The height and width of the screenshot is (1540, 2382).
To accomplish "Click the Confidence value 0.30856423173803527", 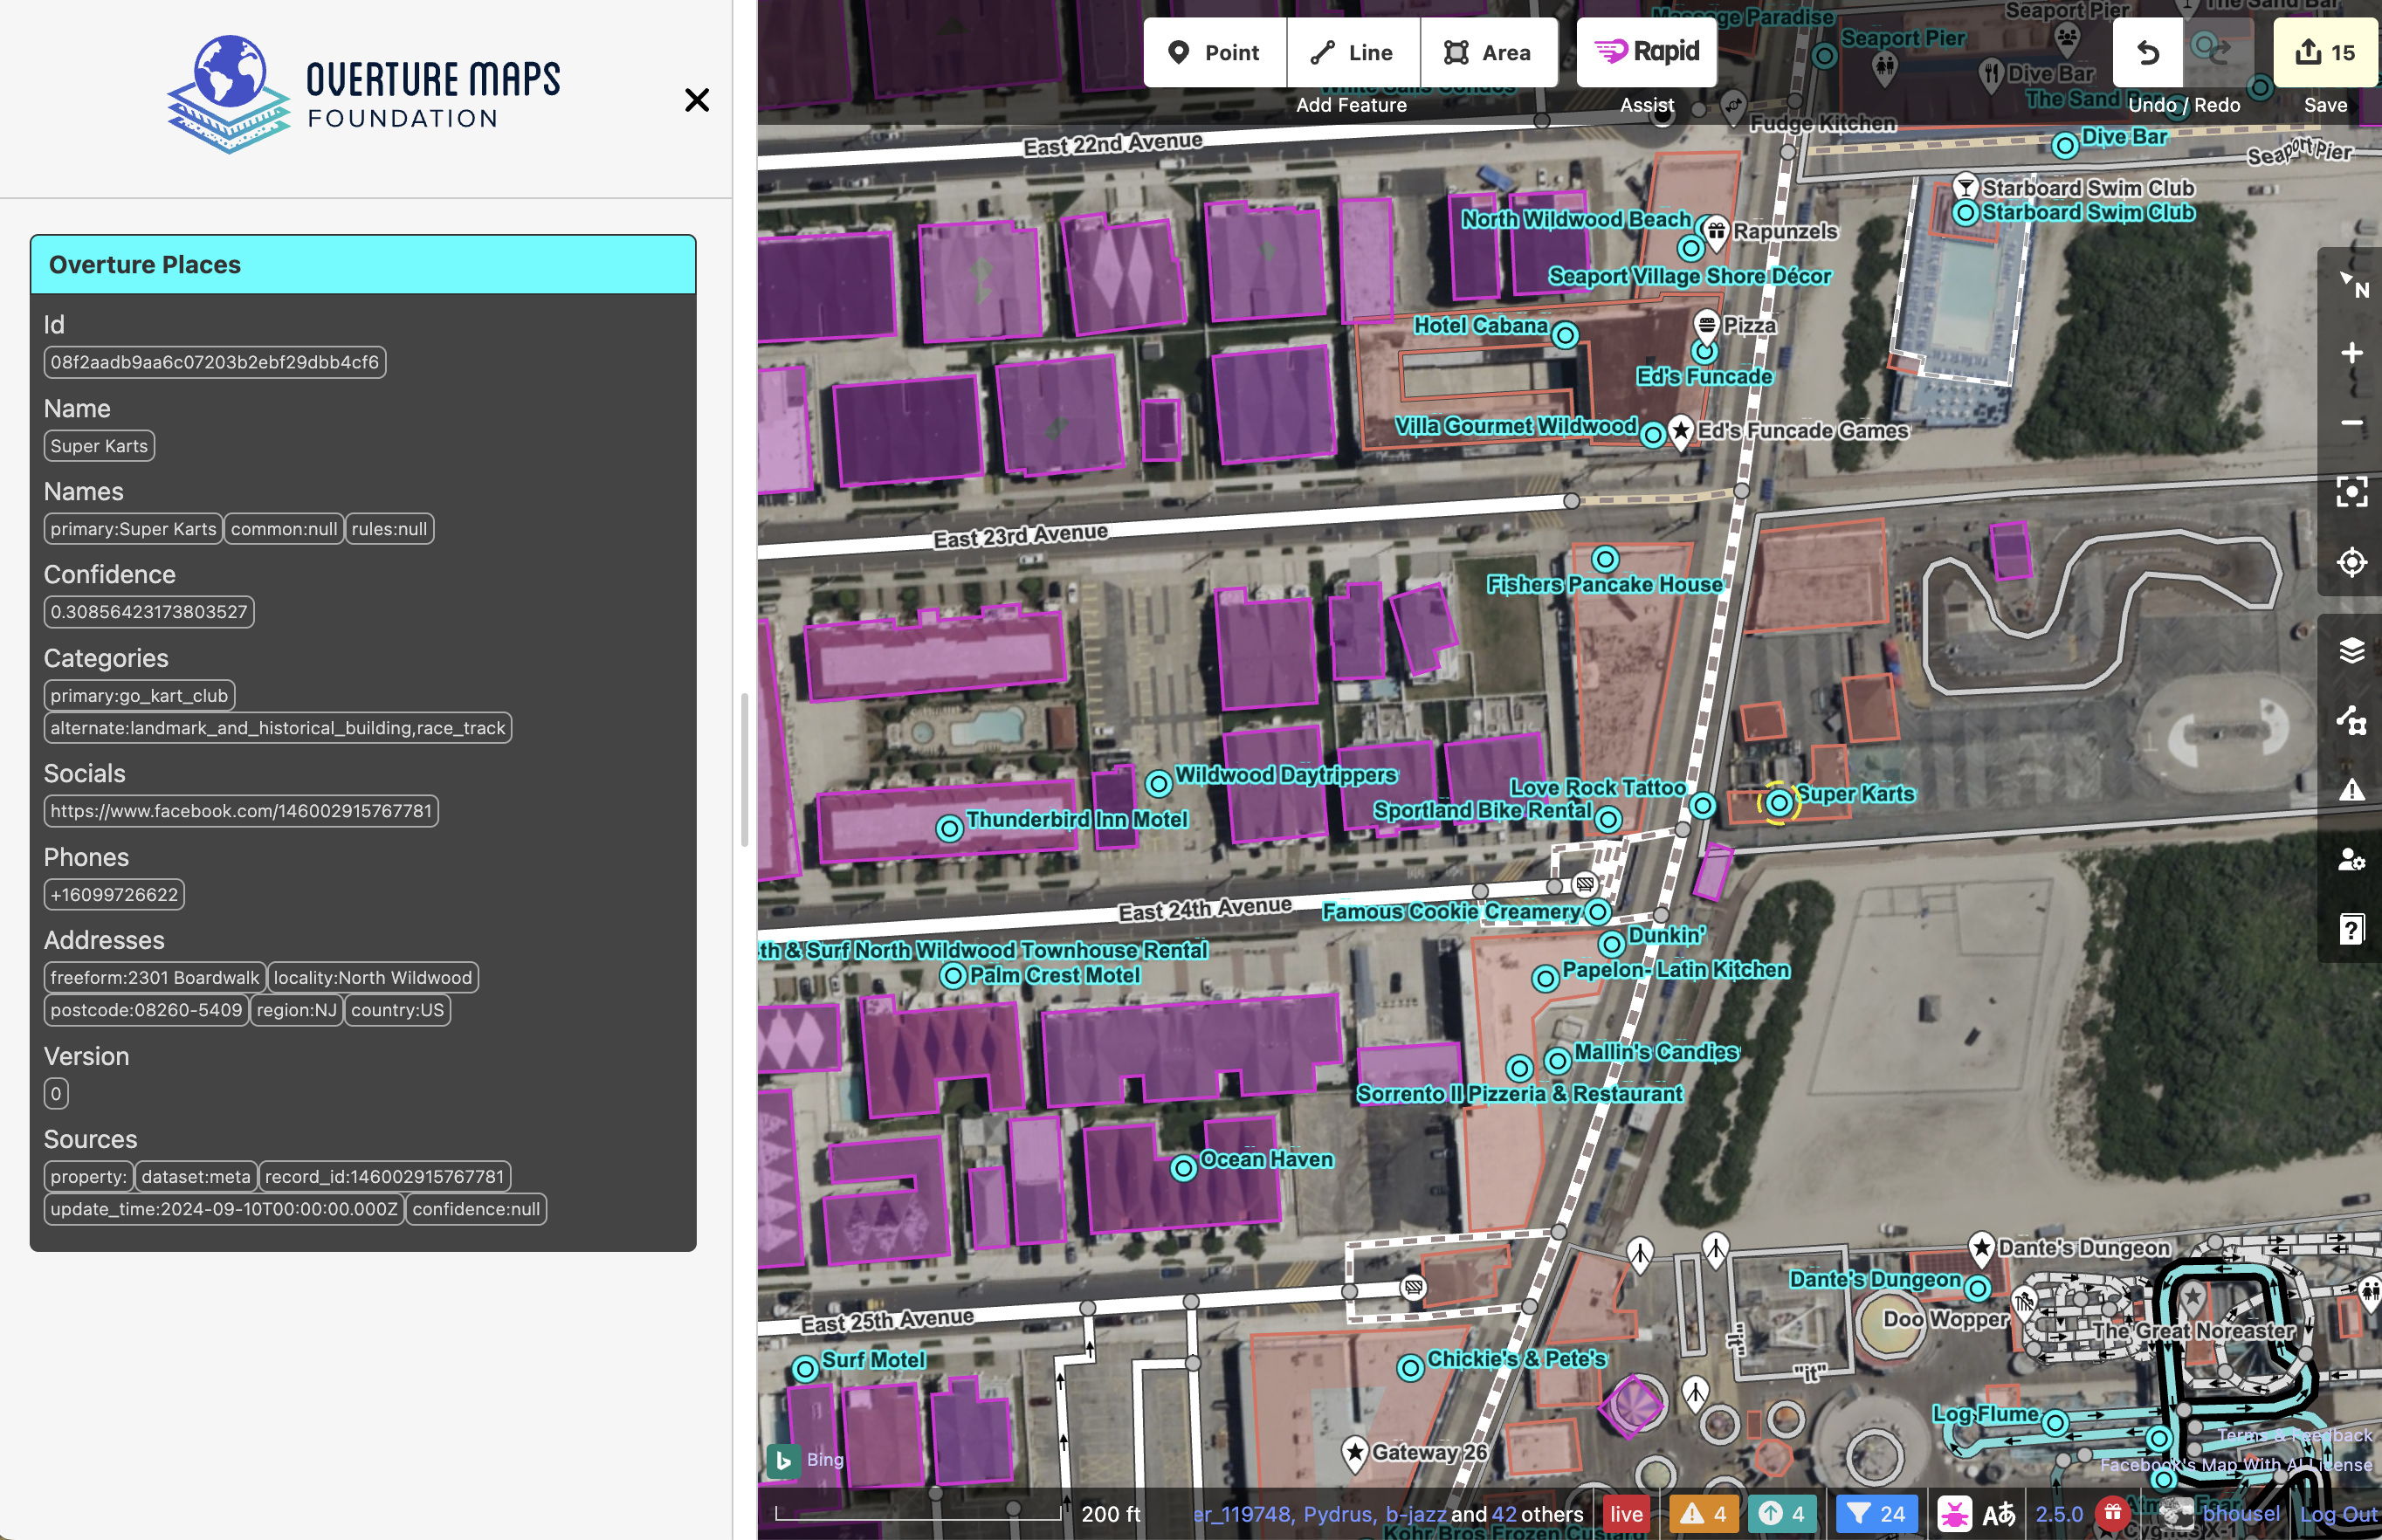I will [x=149, y=612].
